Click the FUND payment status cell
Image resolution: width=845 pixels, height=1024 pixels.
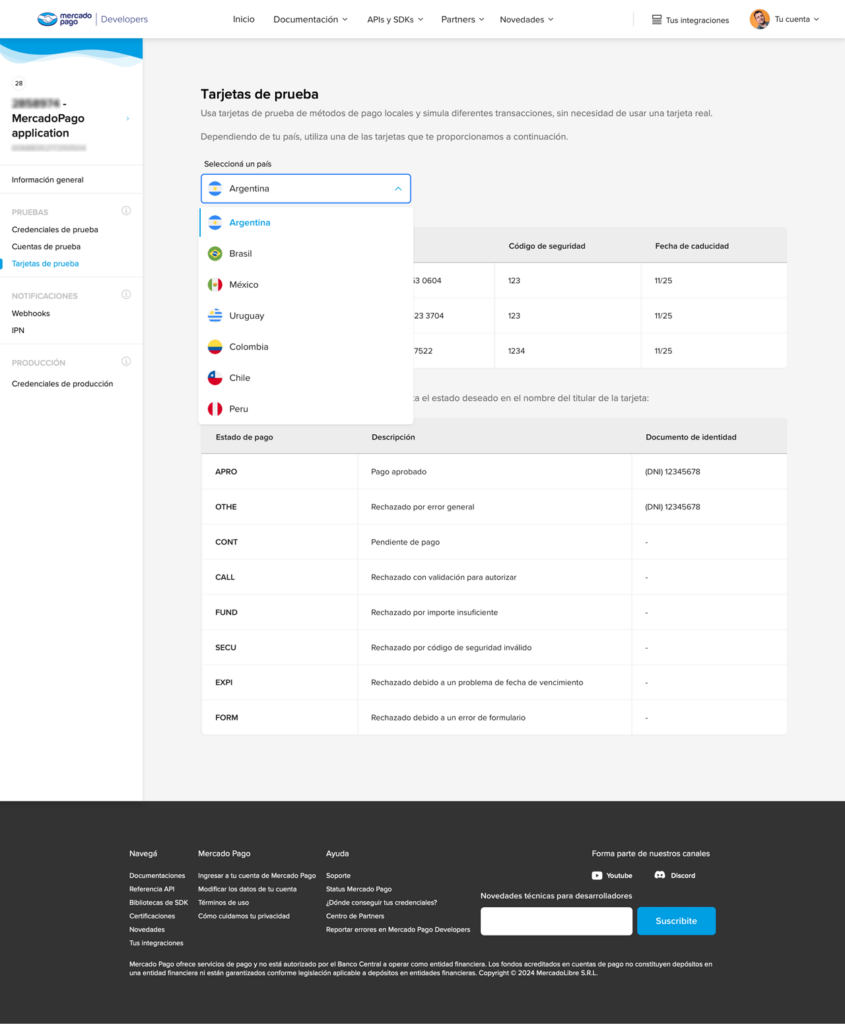click(279, 613)
